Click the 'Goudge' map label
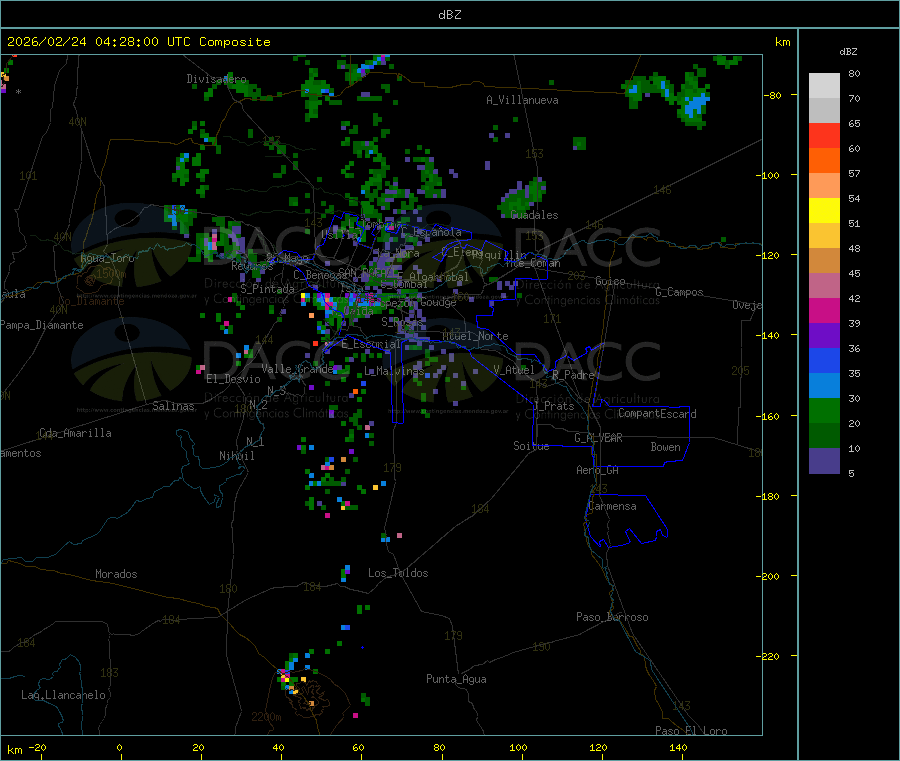The width and height of the screenshot is (900, 761). click(x=438, y=302)
